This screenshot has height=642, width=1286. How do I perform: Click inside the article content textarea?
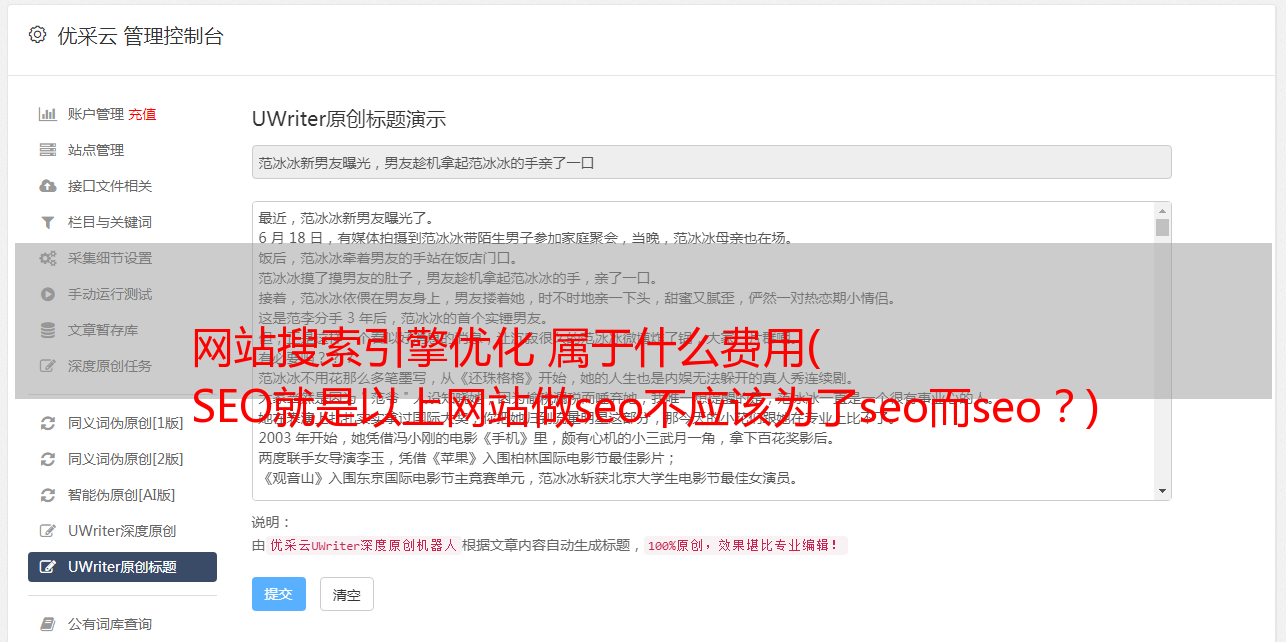[x=703, y=351]
